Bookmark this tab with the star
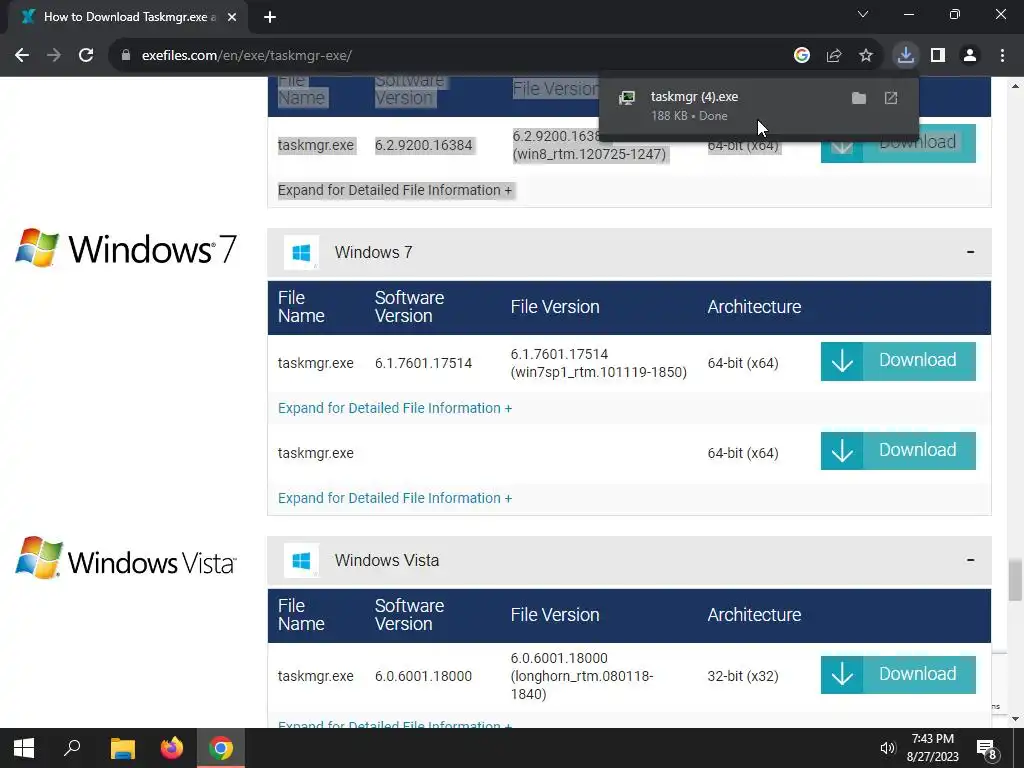This screenshot has width=1024, height=768. [x=866, y=56]
